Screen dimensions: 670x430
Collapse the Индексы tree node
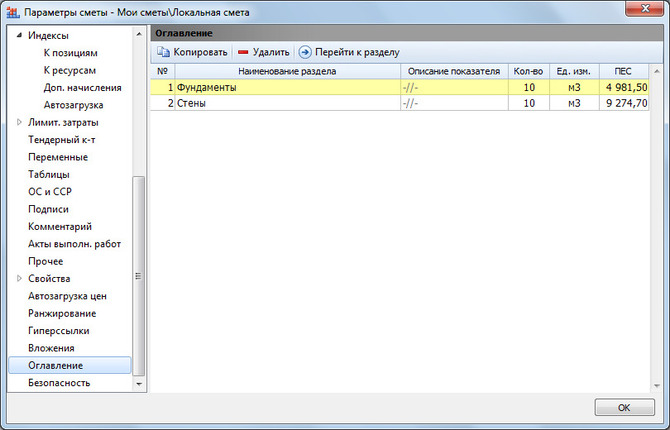click(19, 35)
